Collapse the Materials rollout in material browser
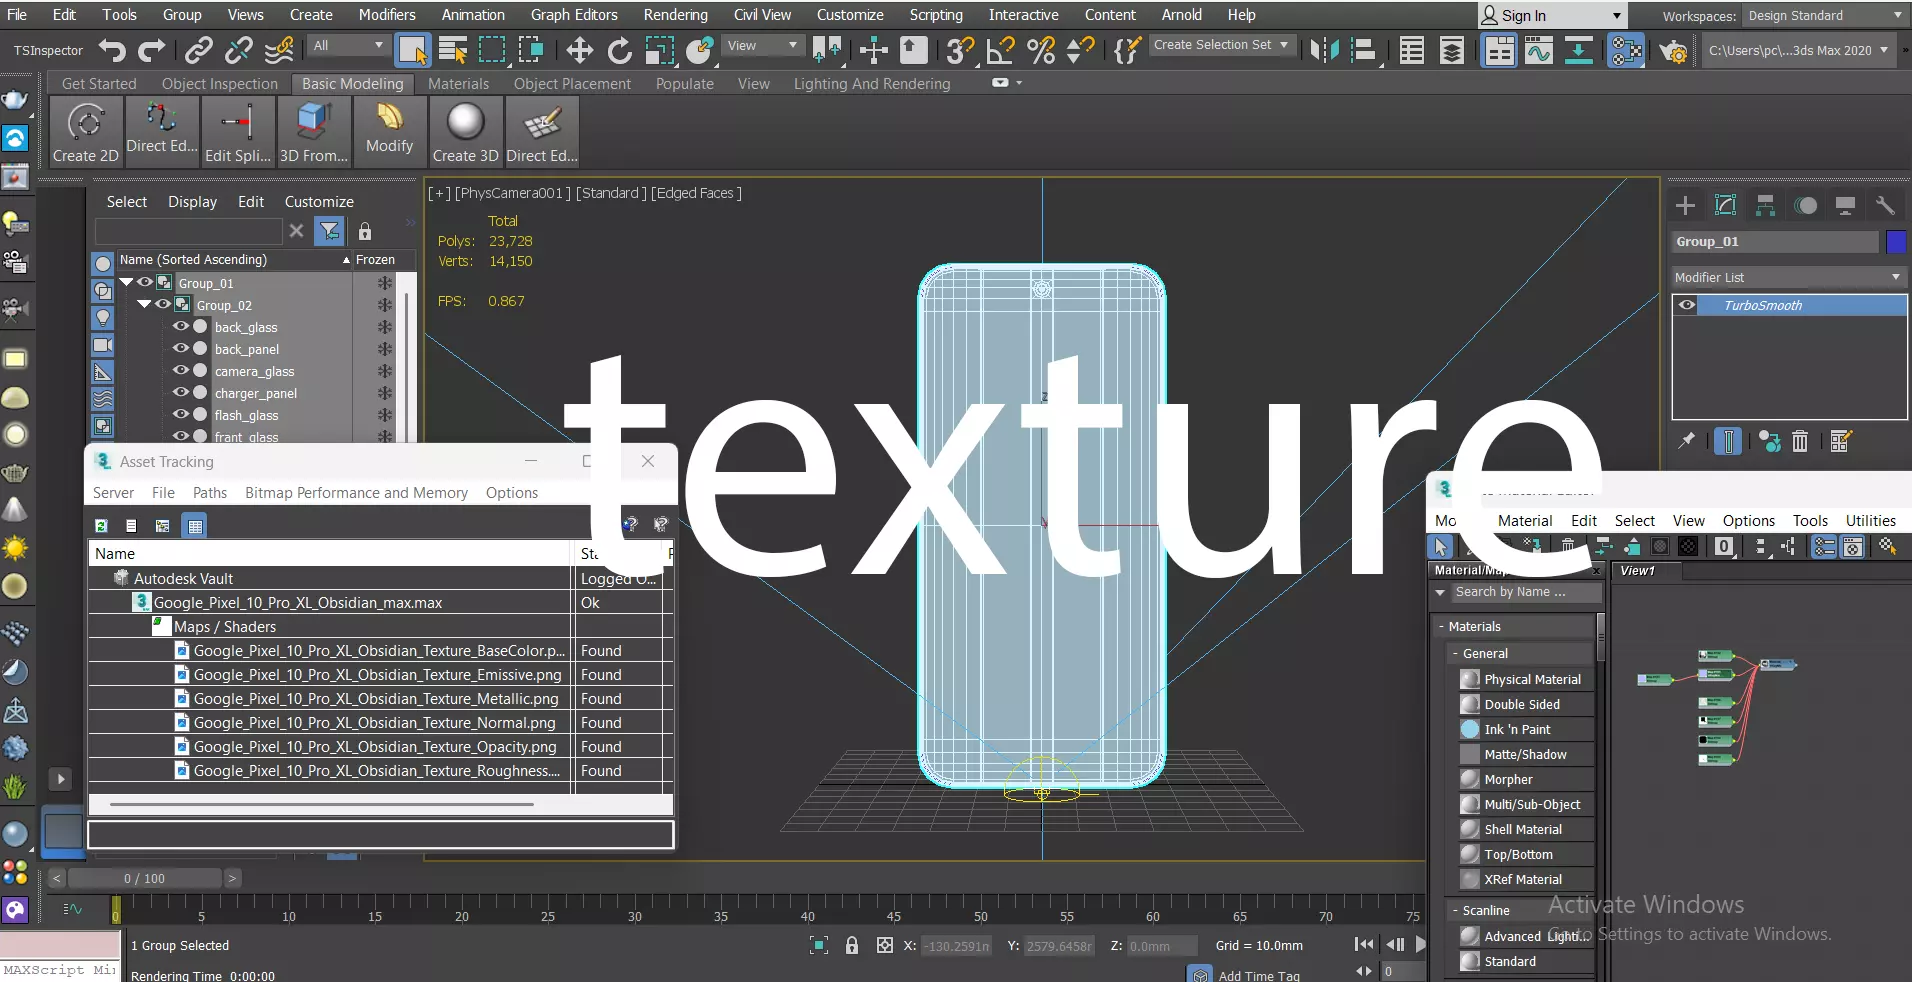Viewport: 1912px width, 982px height. click(x=1442, y=627)
